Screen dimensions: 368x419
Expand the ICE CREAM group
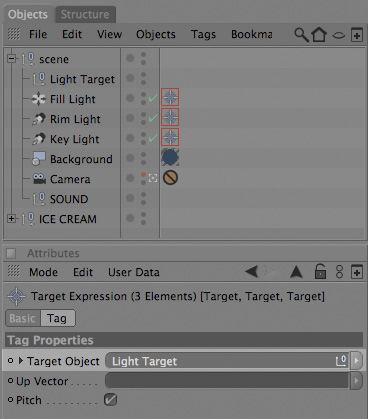pos(11,219)
